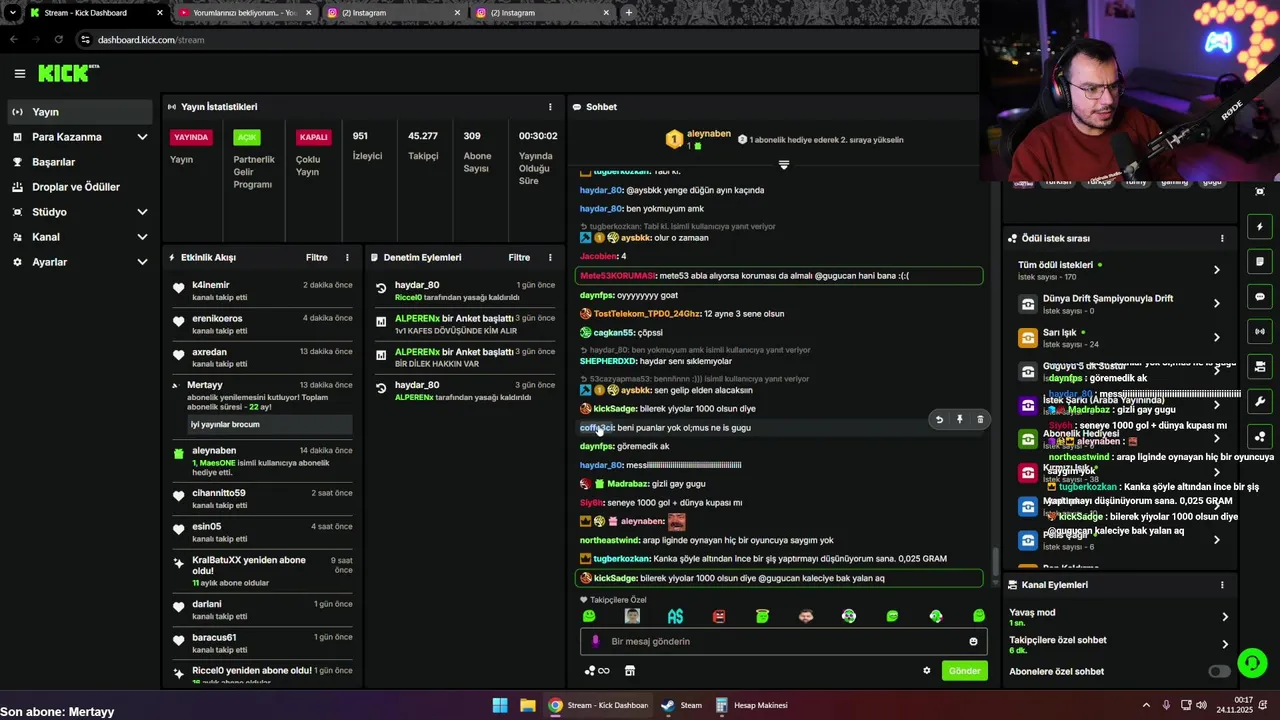Open Yayın İstatistikleri three-dot menu
1280x720 pixels.
549,107
